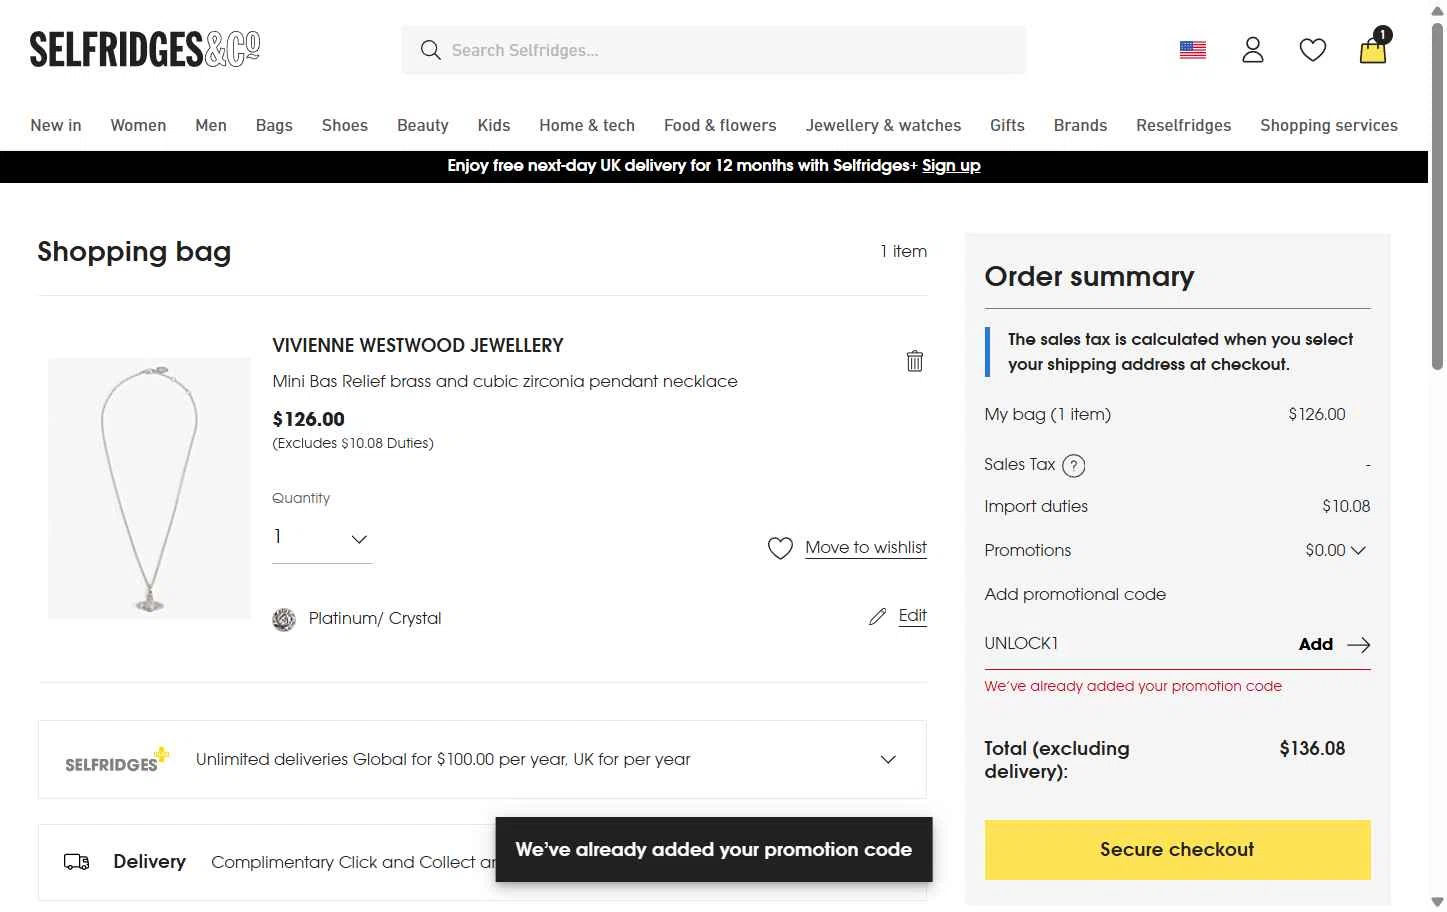
Task: Open the Brands menu
Action: pyautogui.click(x=1080, y=125)
